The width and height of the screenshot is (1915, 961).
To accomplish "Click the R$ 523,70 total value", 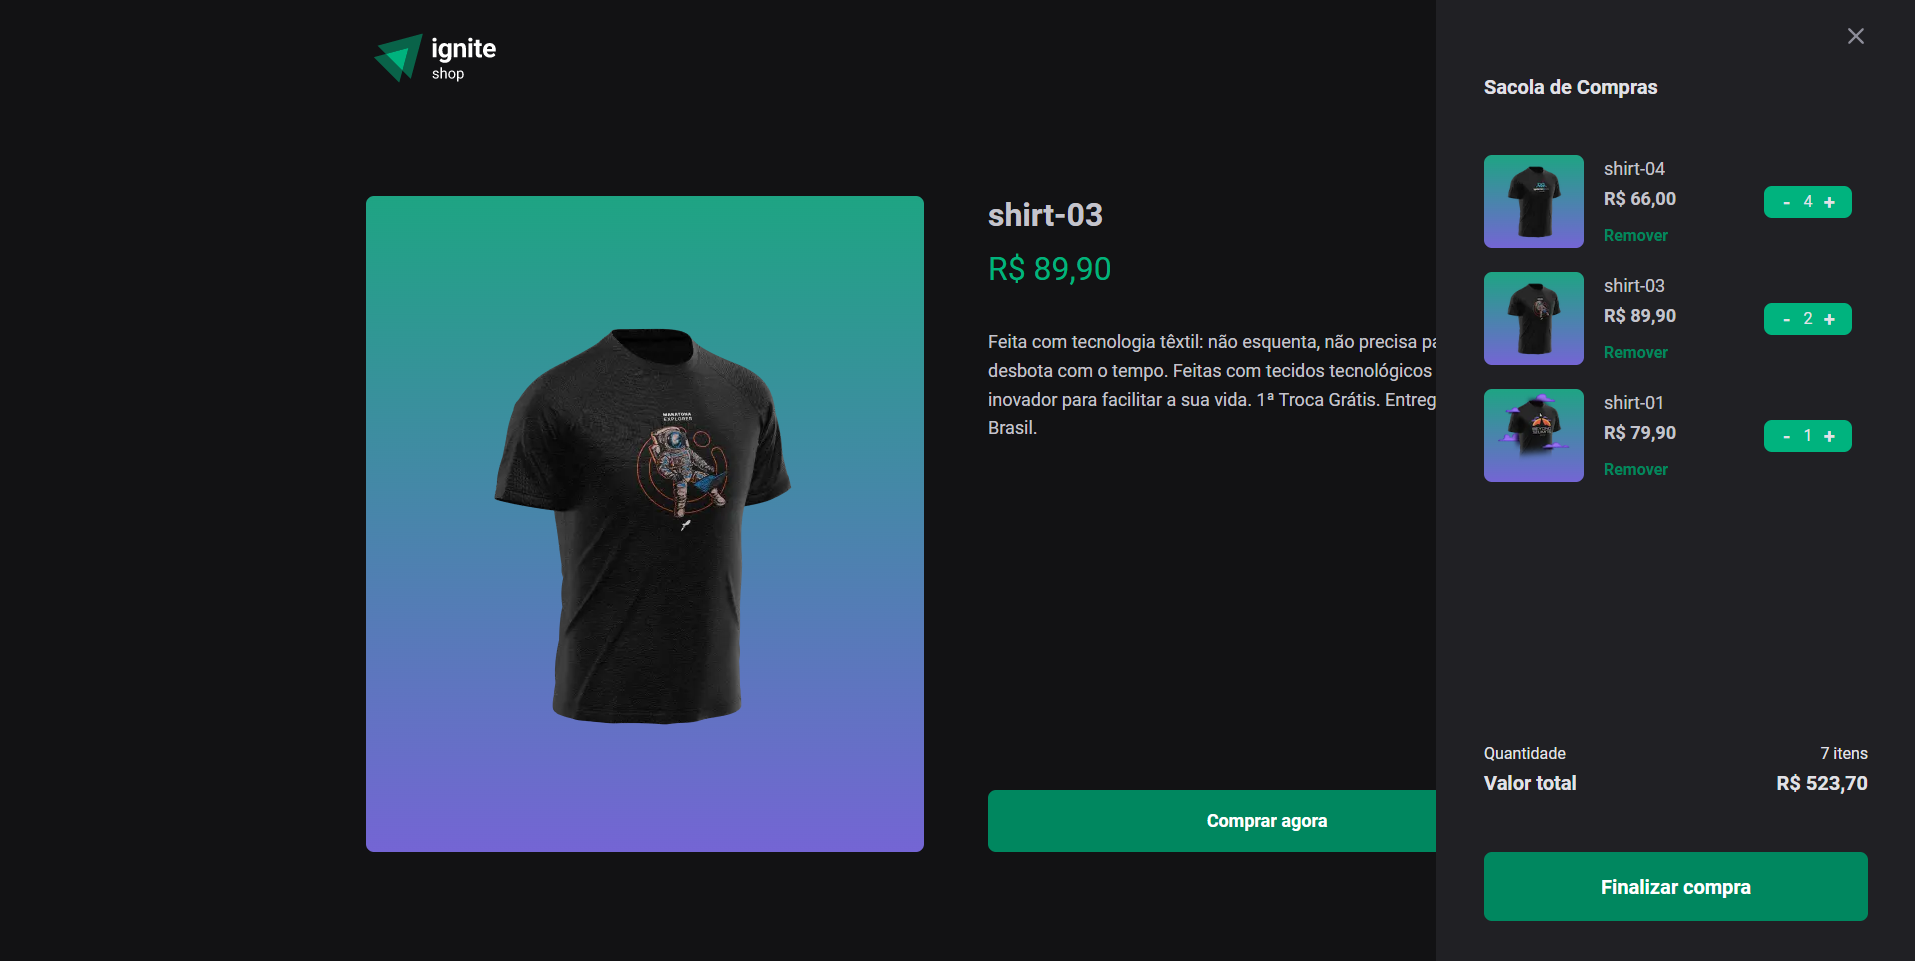I will coord(1821,783).
